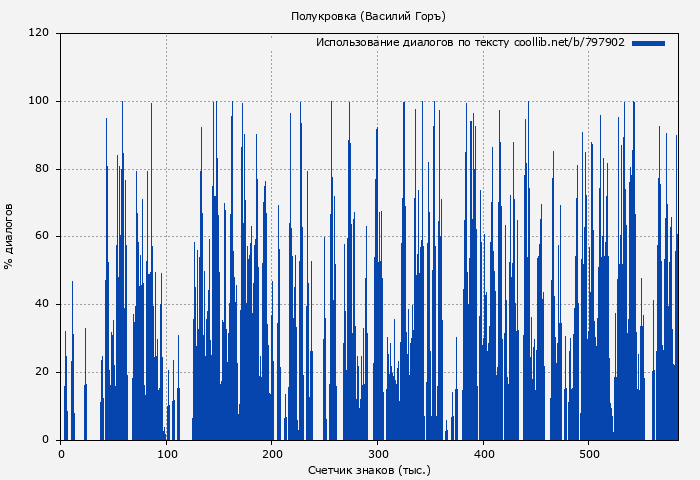Image resolution: width=700 pixels, height=480 pixels.
Task: Click the chart title 'Полукровка (Василий Горъ)'
Action: [368, 16]
